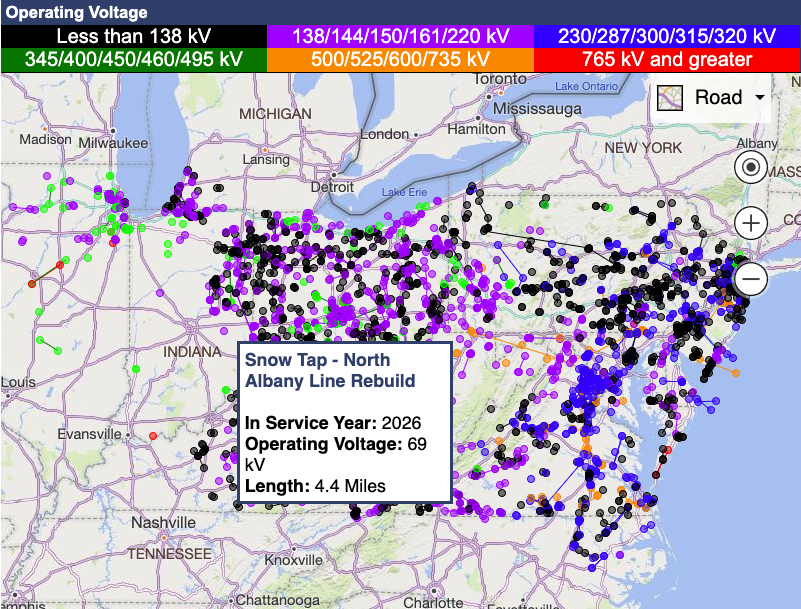The width and height of the screenshot is (801, 609).
Task: Click the Mississauga city label
Action: [x=537, y=109]
